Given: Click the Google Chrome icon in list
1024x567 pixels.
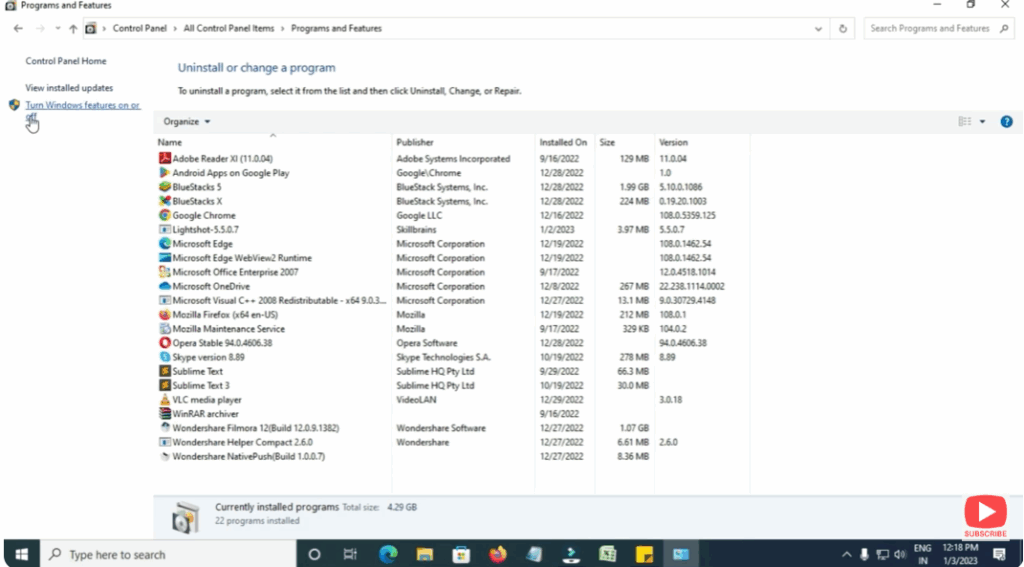Looking at the screenshot, I should pos(165,215).
